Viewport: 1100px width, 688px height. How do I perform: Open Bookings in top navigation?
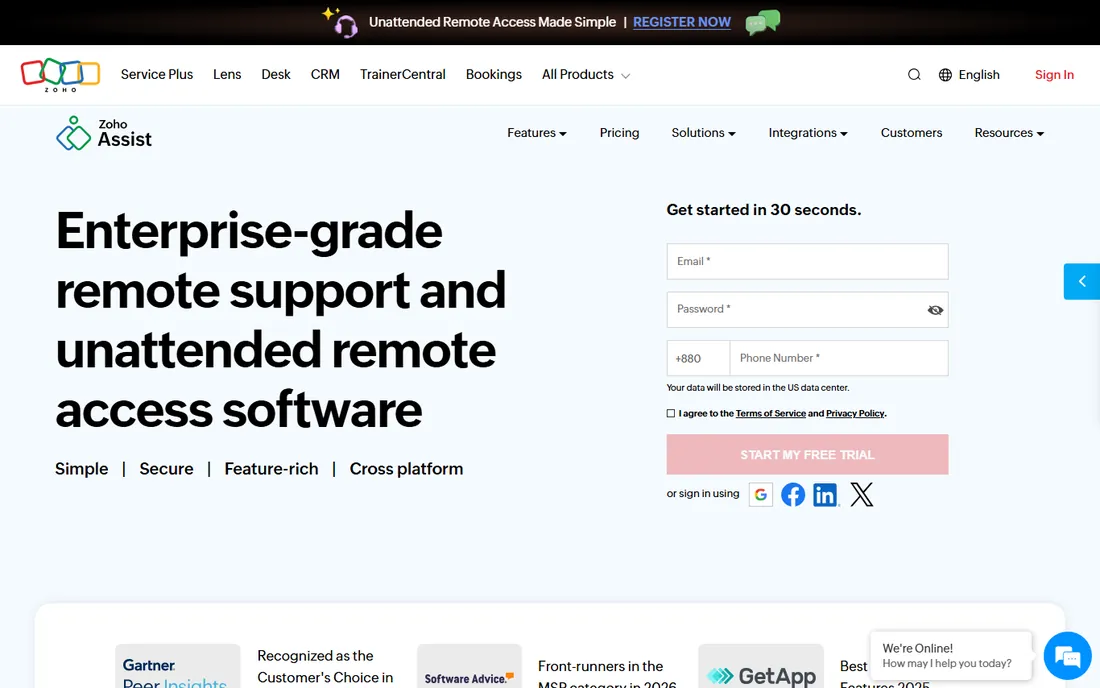pyautogui.click(x=494, y=74)
